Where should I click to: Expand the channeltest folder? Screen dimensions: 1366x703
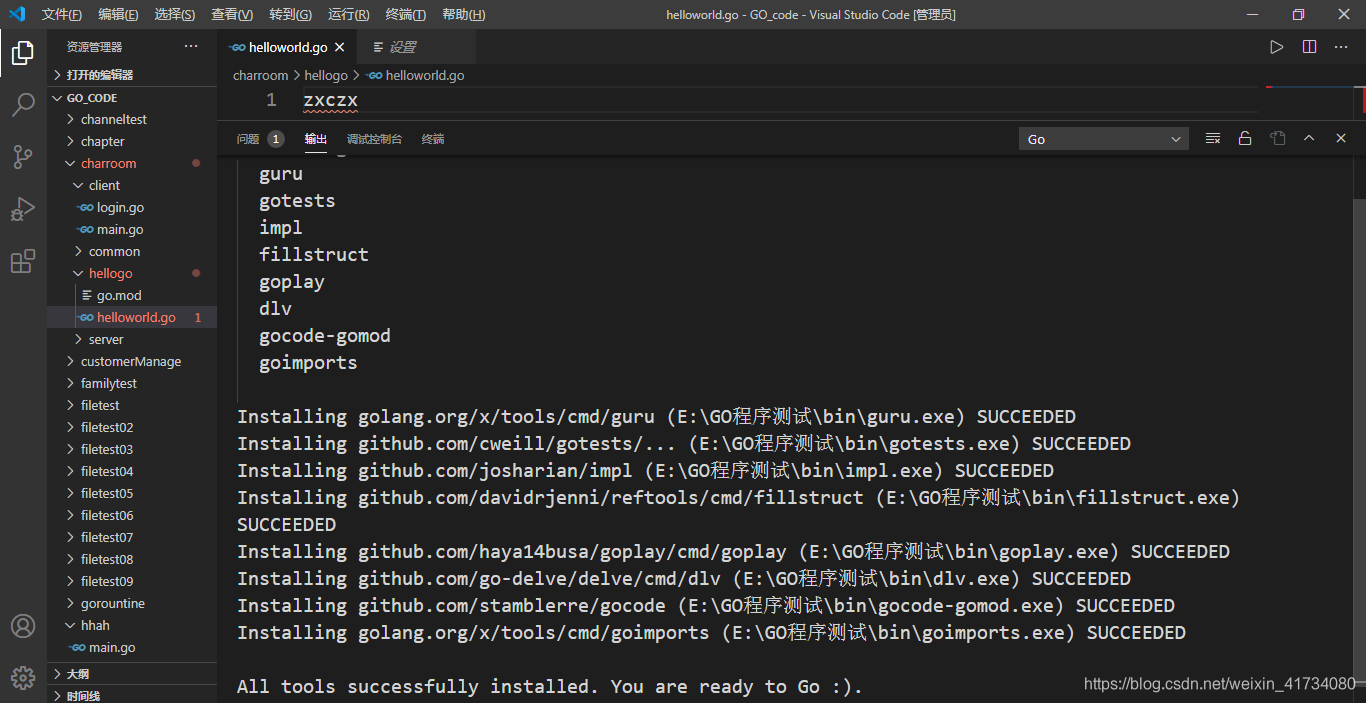132,119
